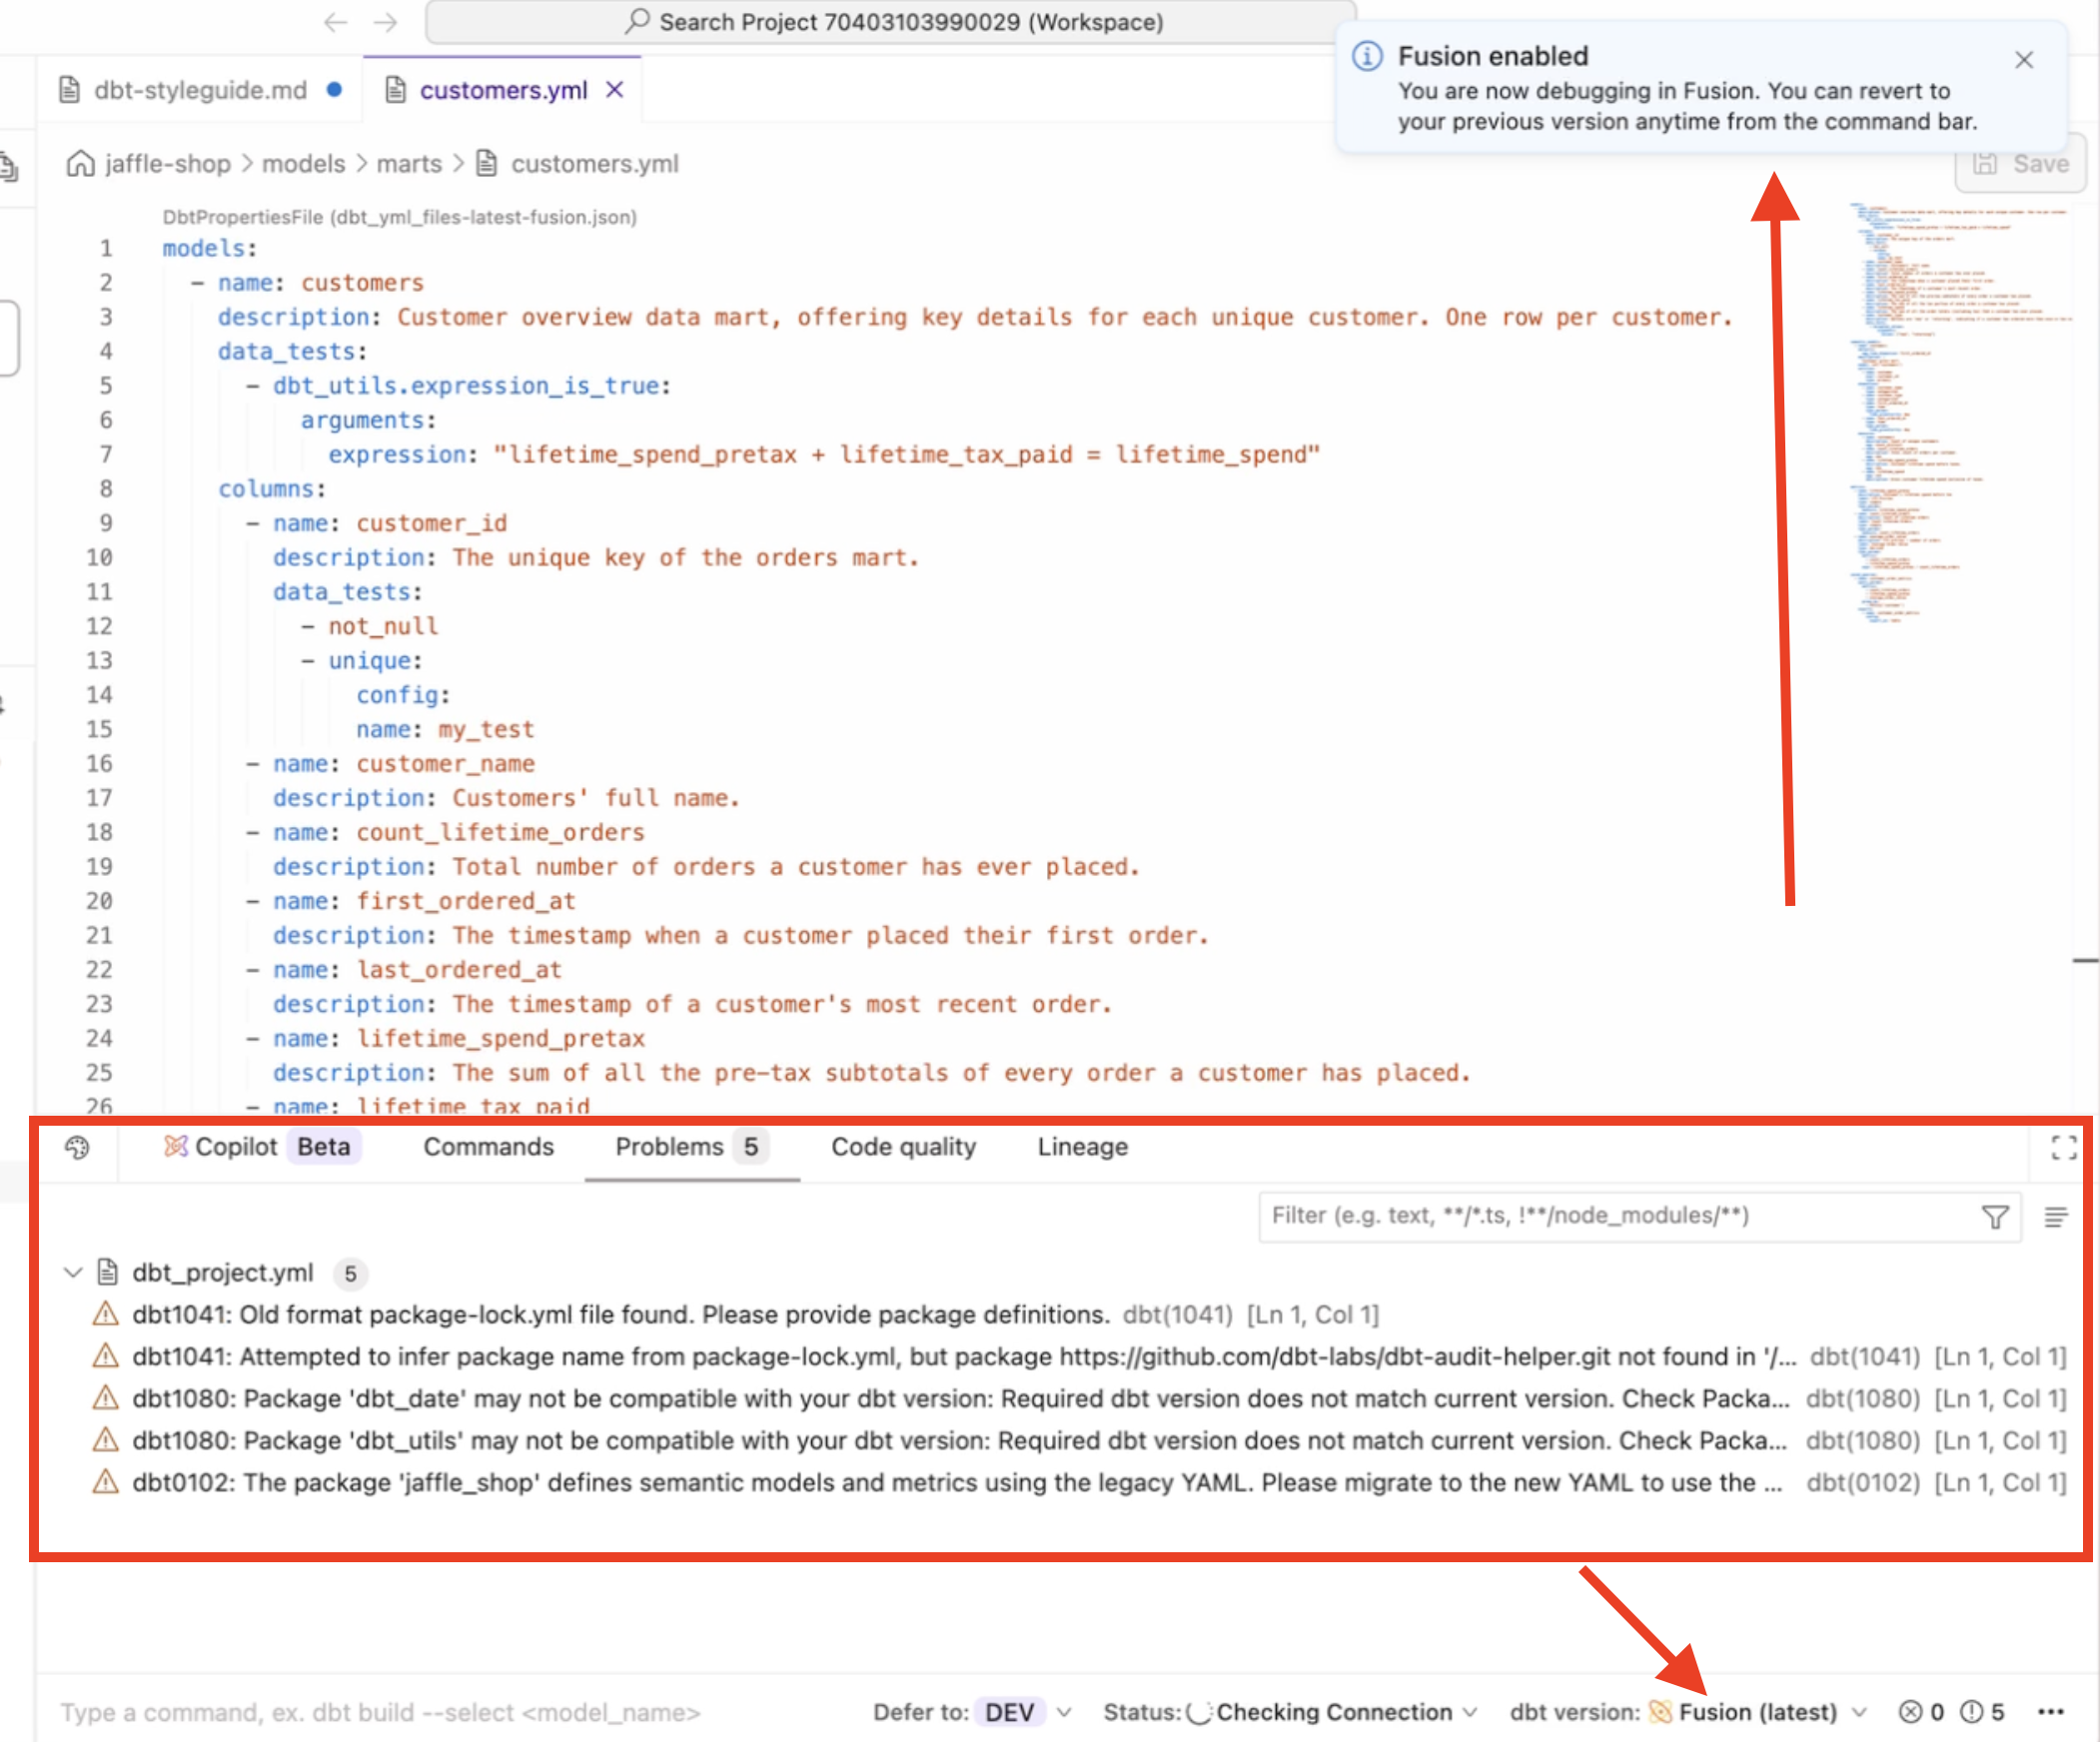Image resolution: width=2100 pixels, height=1742 pixels.
Task: Dismiss the Fusion enabled notification
Action: point(2023,60)
